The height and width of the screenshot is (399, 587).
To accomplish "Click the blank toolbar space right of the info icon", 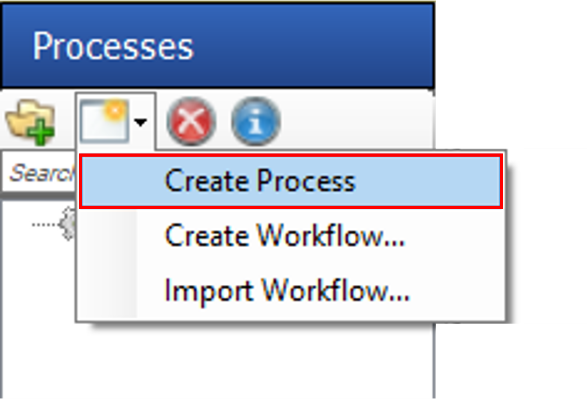I will (358, 121).
